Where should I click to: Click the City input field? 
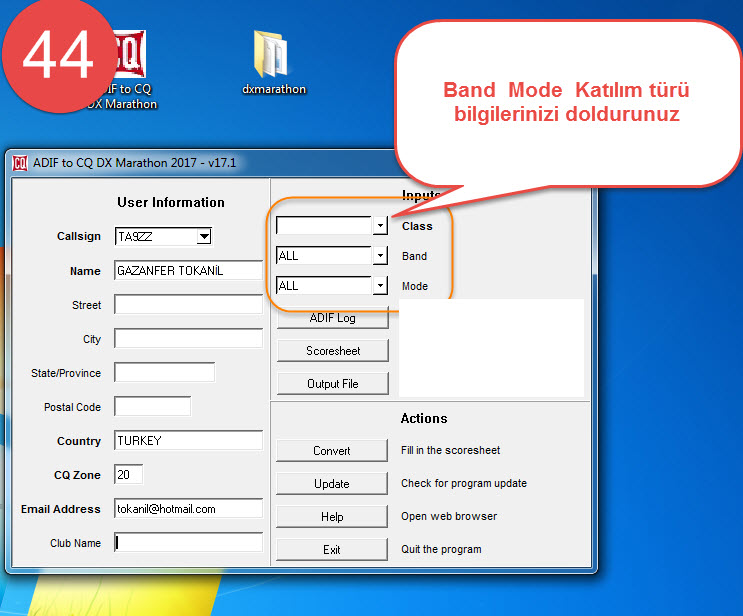click(x=188, y=338)
